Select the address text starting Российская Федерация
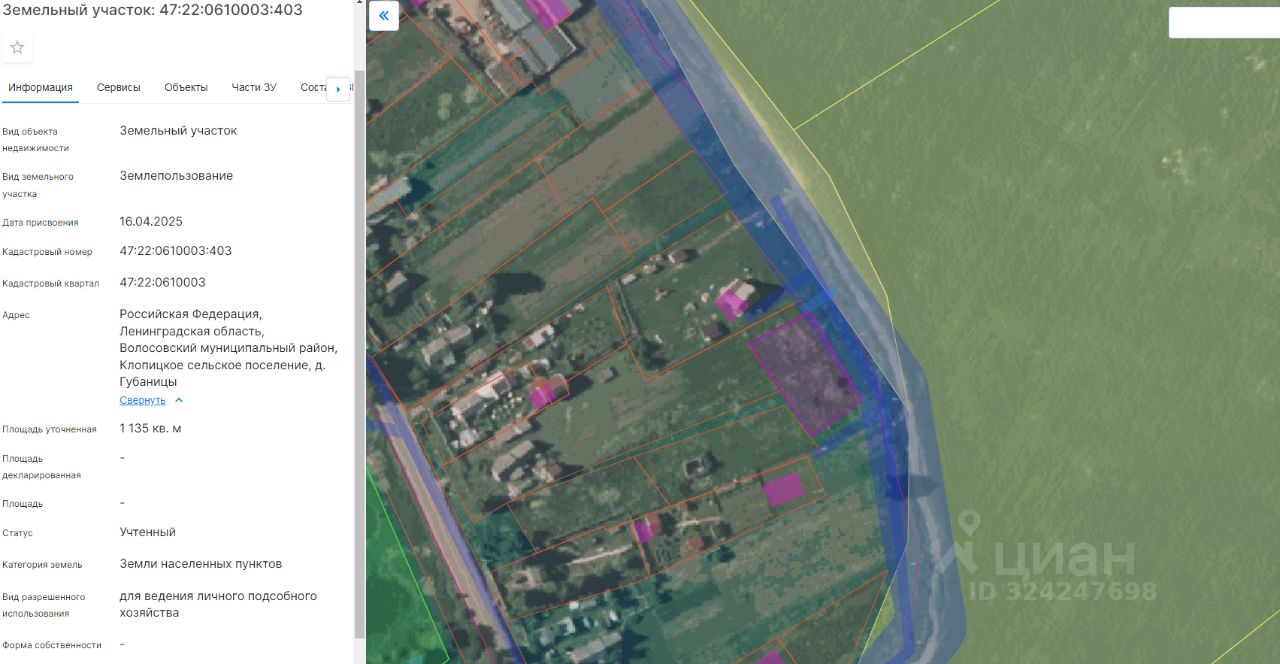Screen dimensions: 1280x664 (x=229, y=348)
